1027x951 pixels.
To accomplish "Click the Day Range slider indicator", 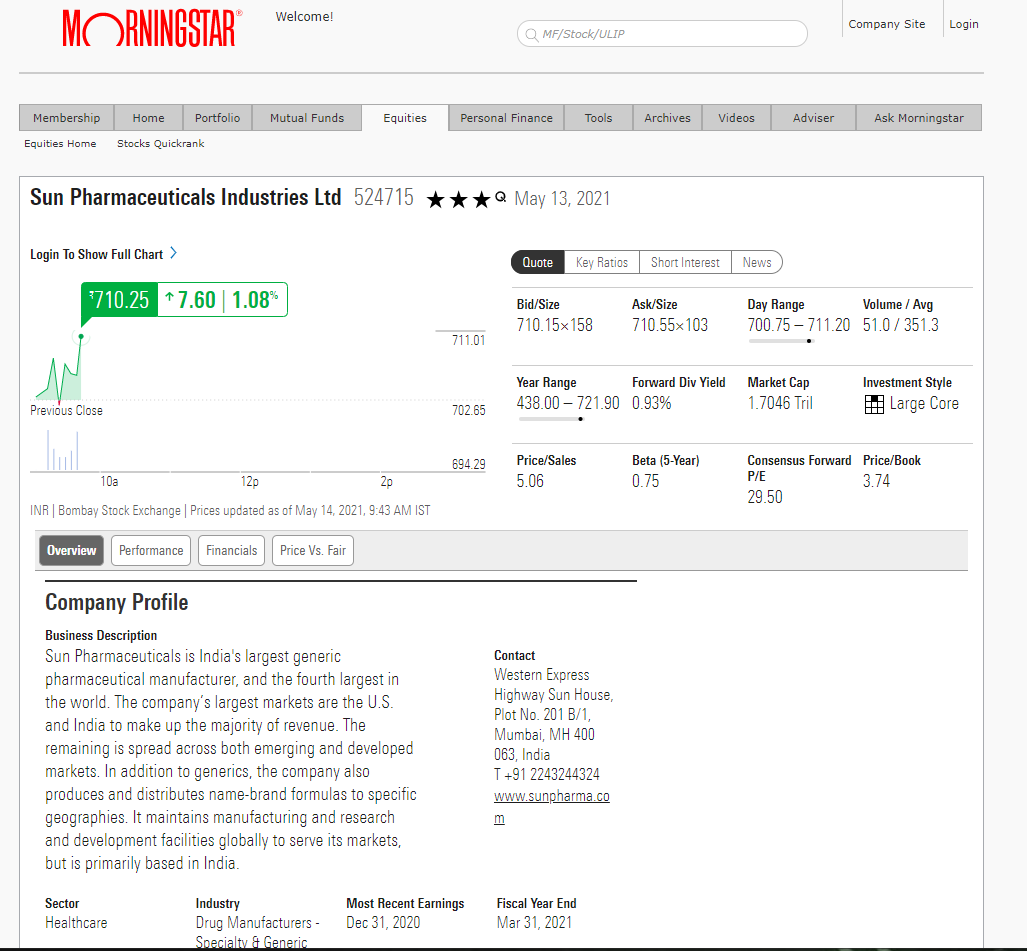I will pyautogui.click(x=809, y=341).
